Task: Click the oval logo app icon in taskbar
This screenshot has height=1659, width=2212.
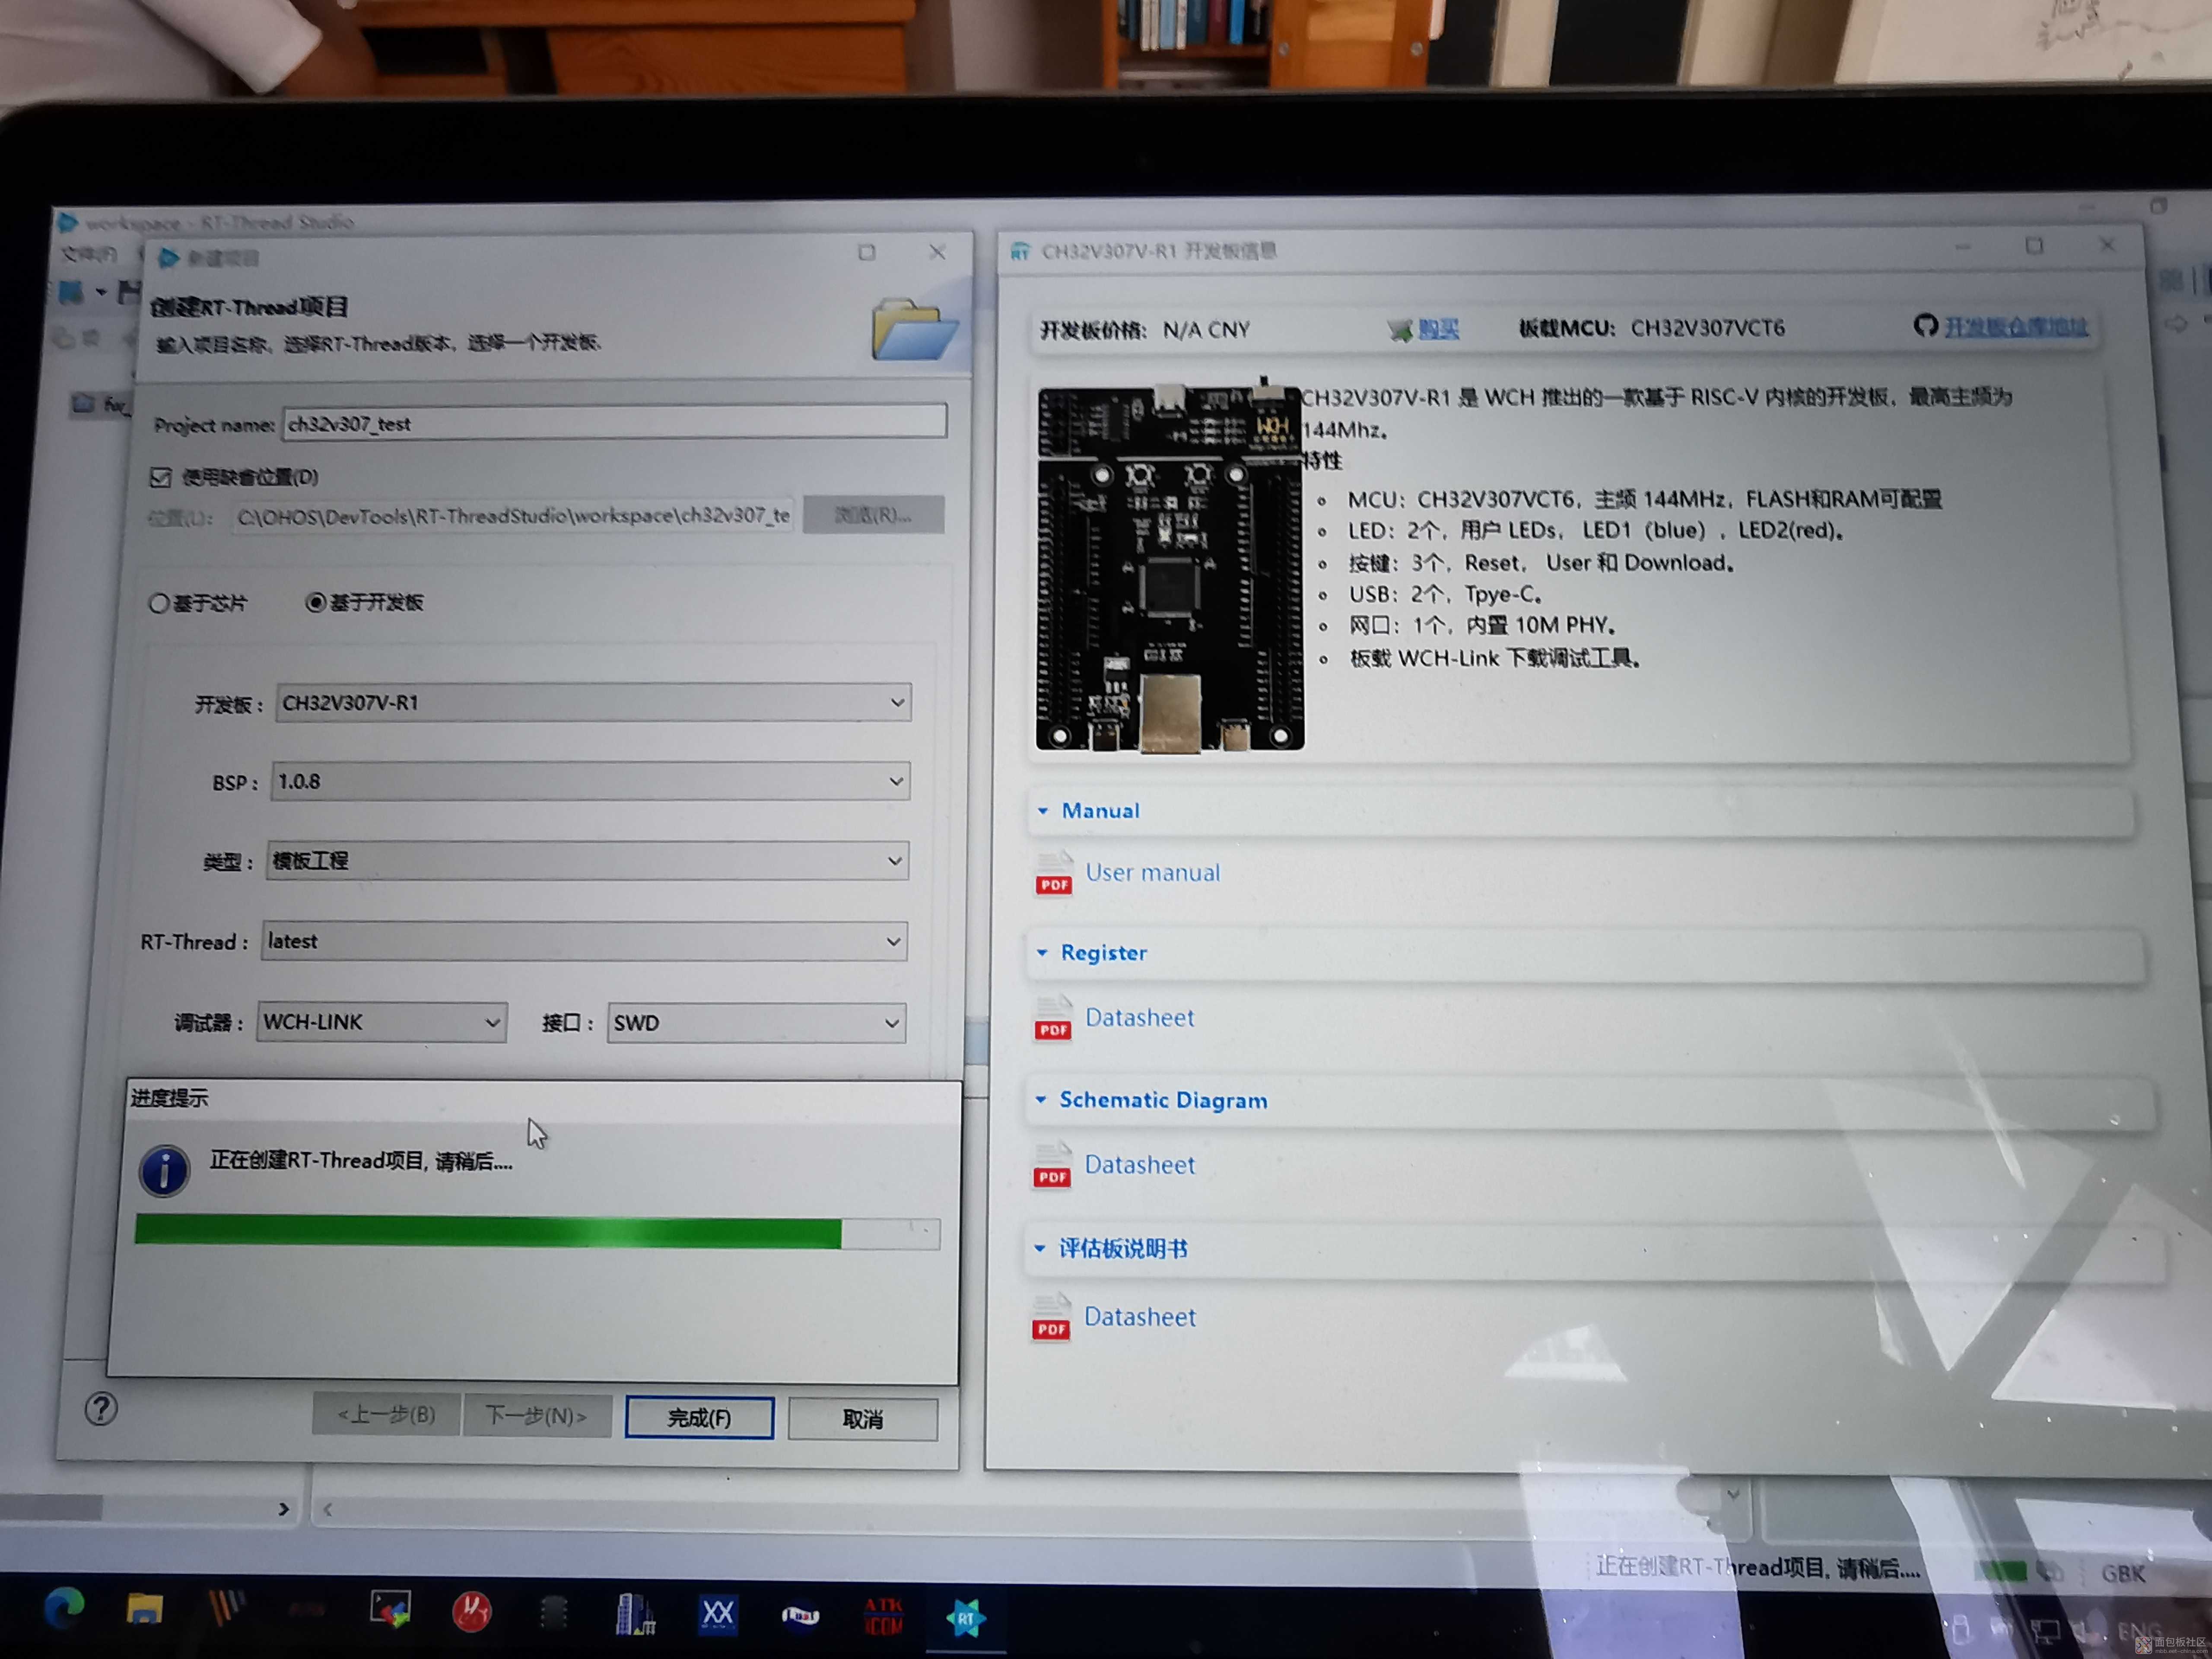Action: coord(800,1615)
